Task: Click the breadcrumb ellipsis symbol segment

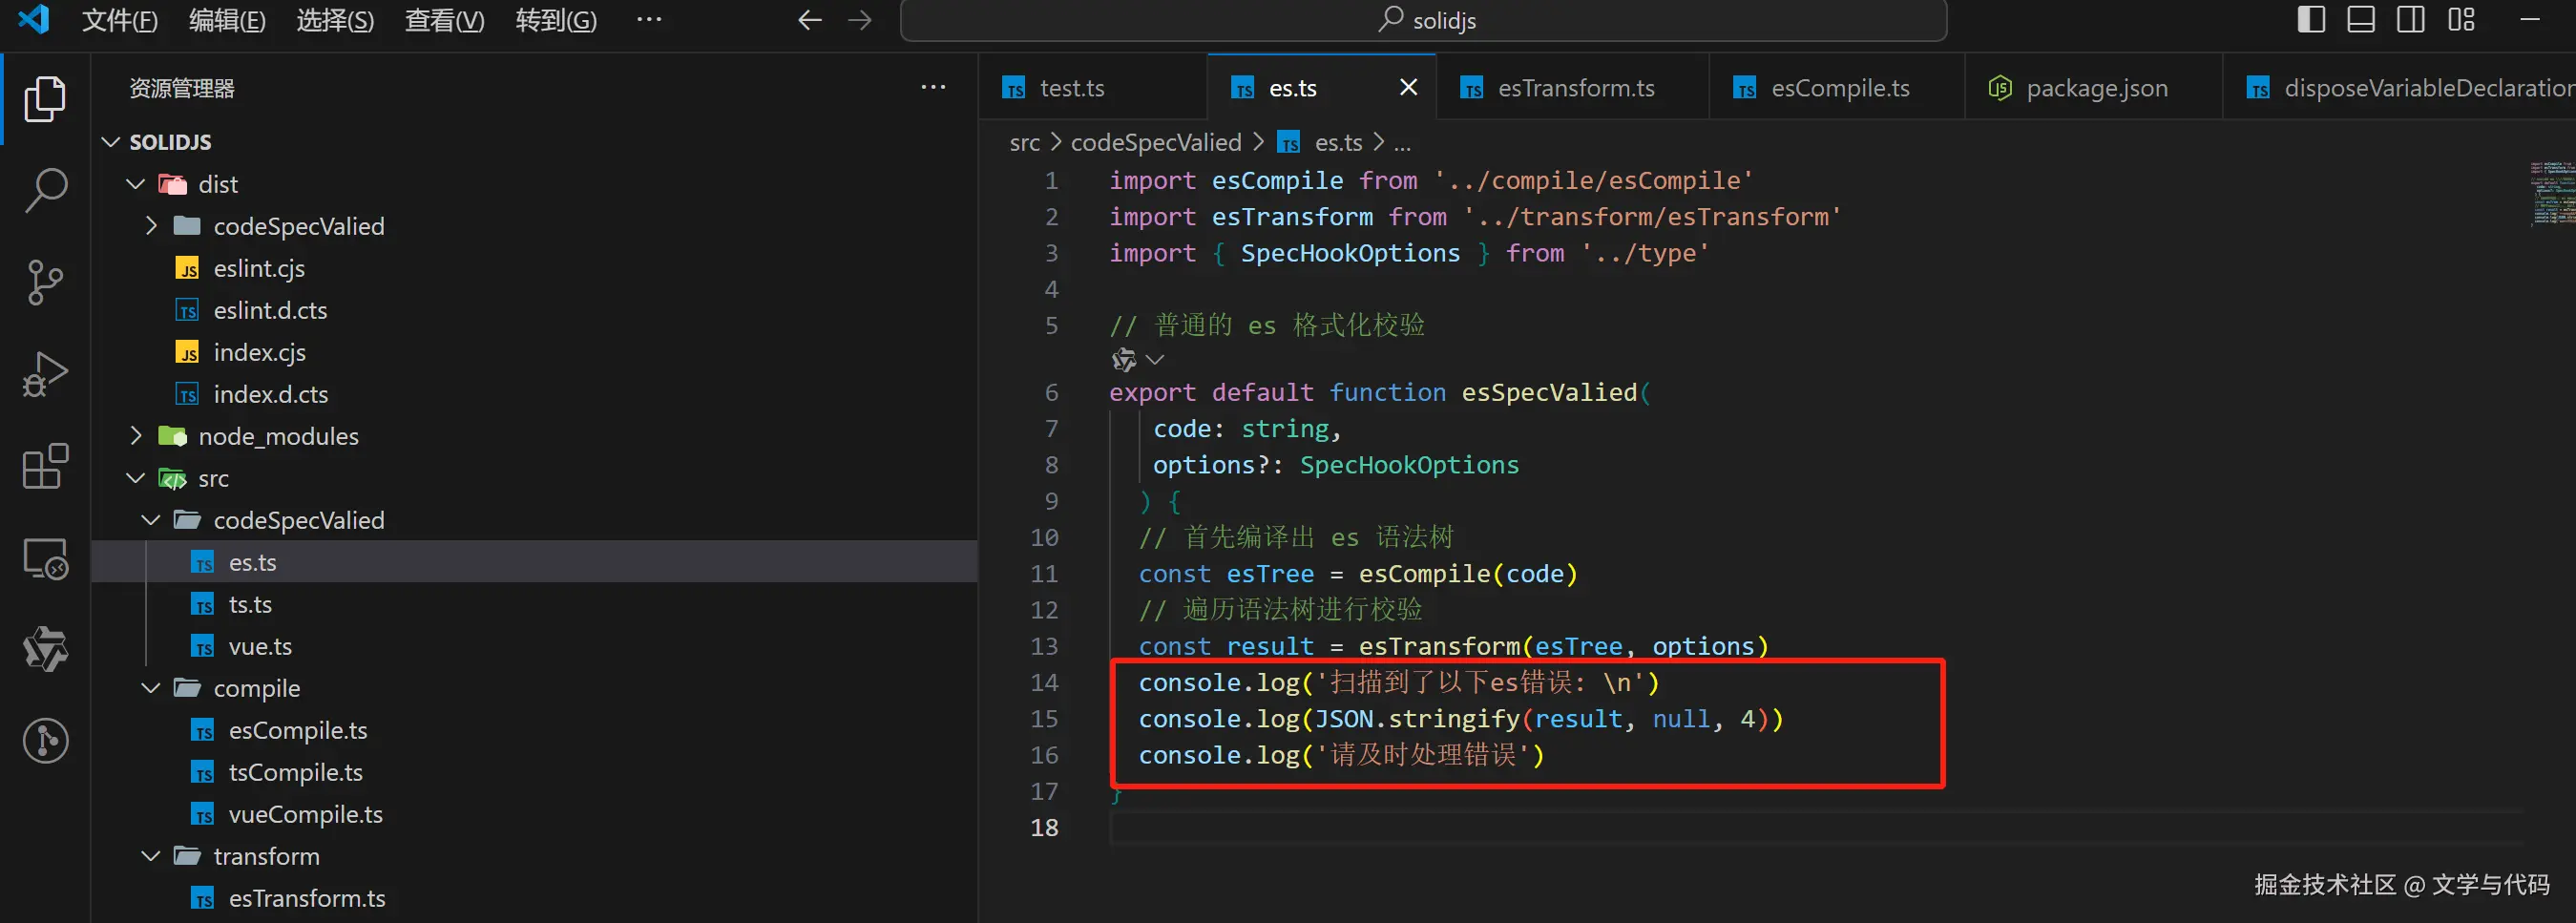Action: pyautogui.click(x=1403, y=143)
